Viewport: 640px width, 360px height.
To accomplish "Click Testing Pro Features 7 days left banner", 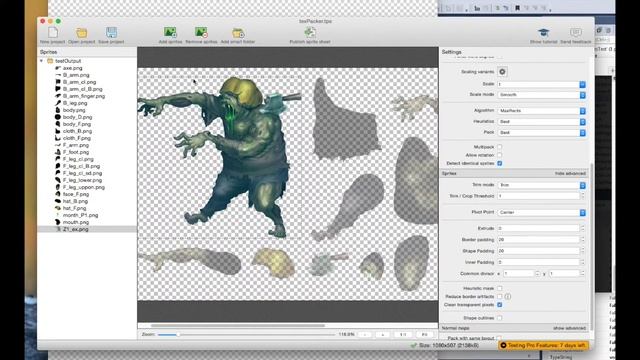I will (x=543, y=345).
